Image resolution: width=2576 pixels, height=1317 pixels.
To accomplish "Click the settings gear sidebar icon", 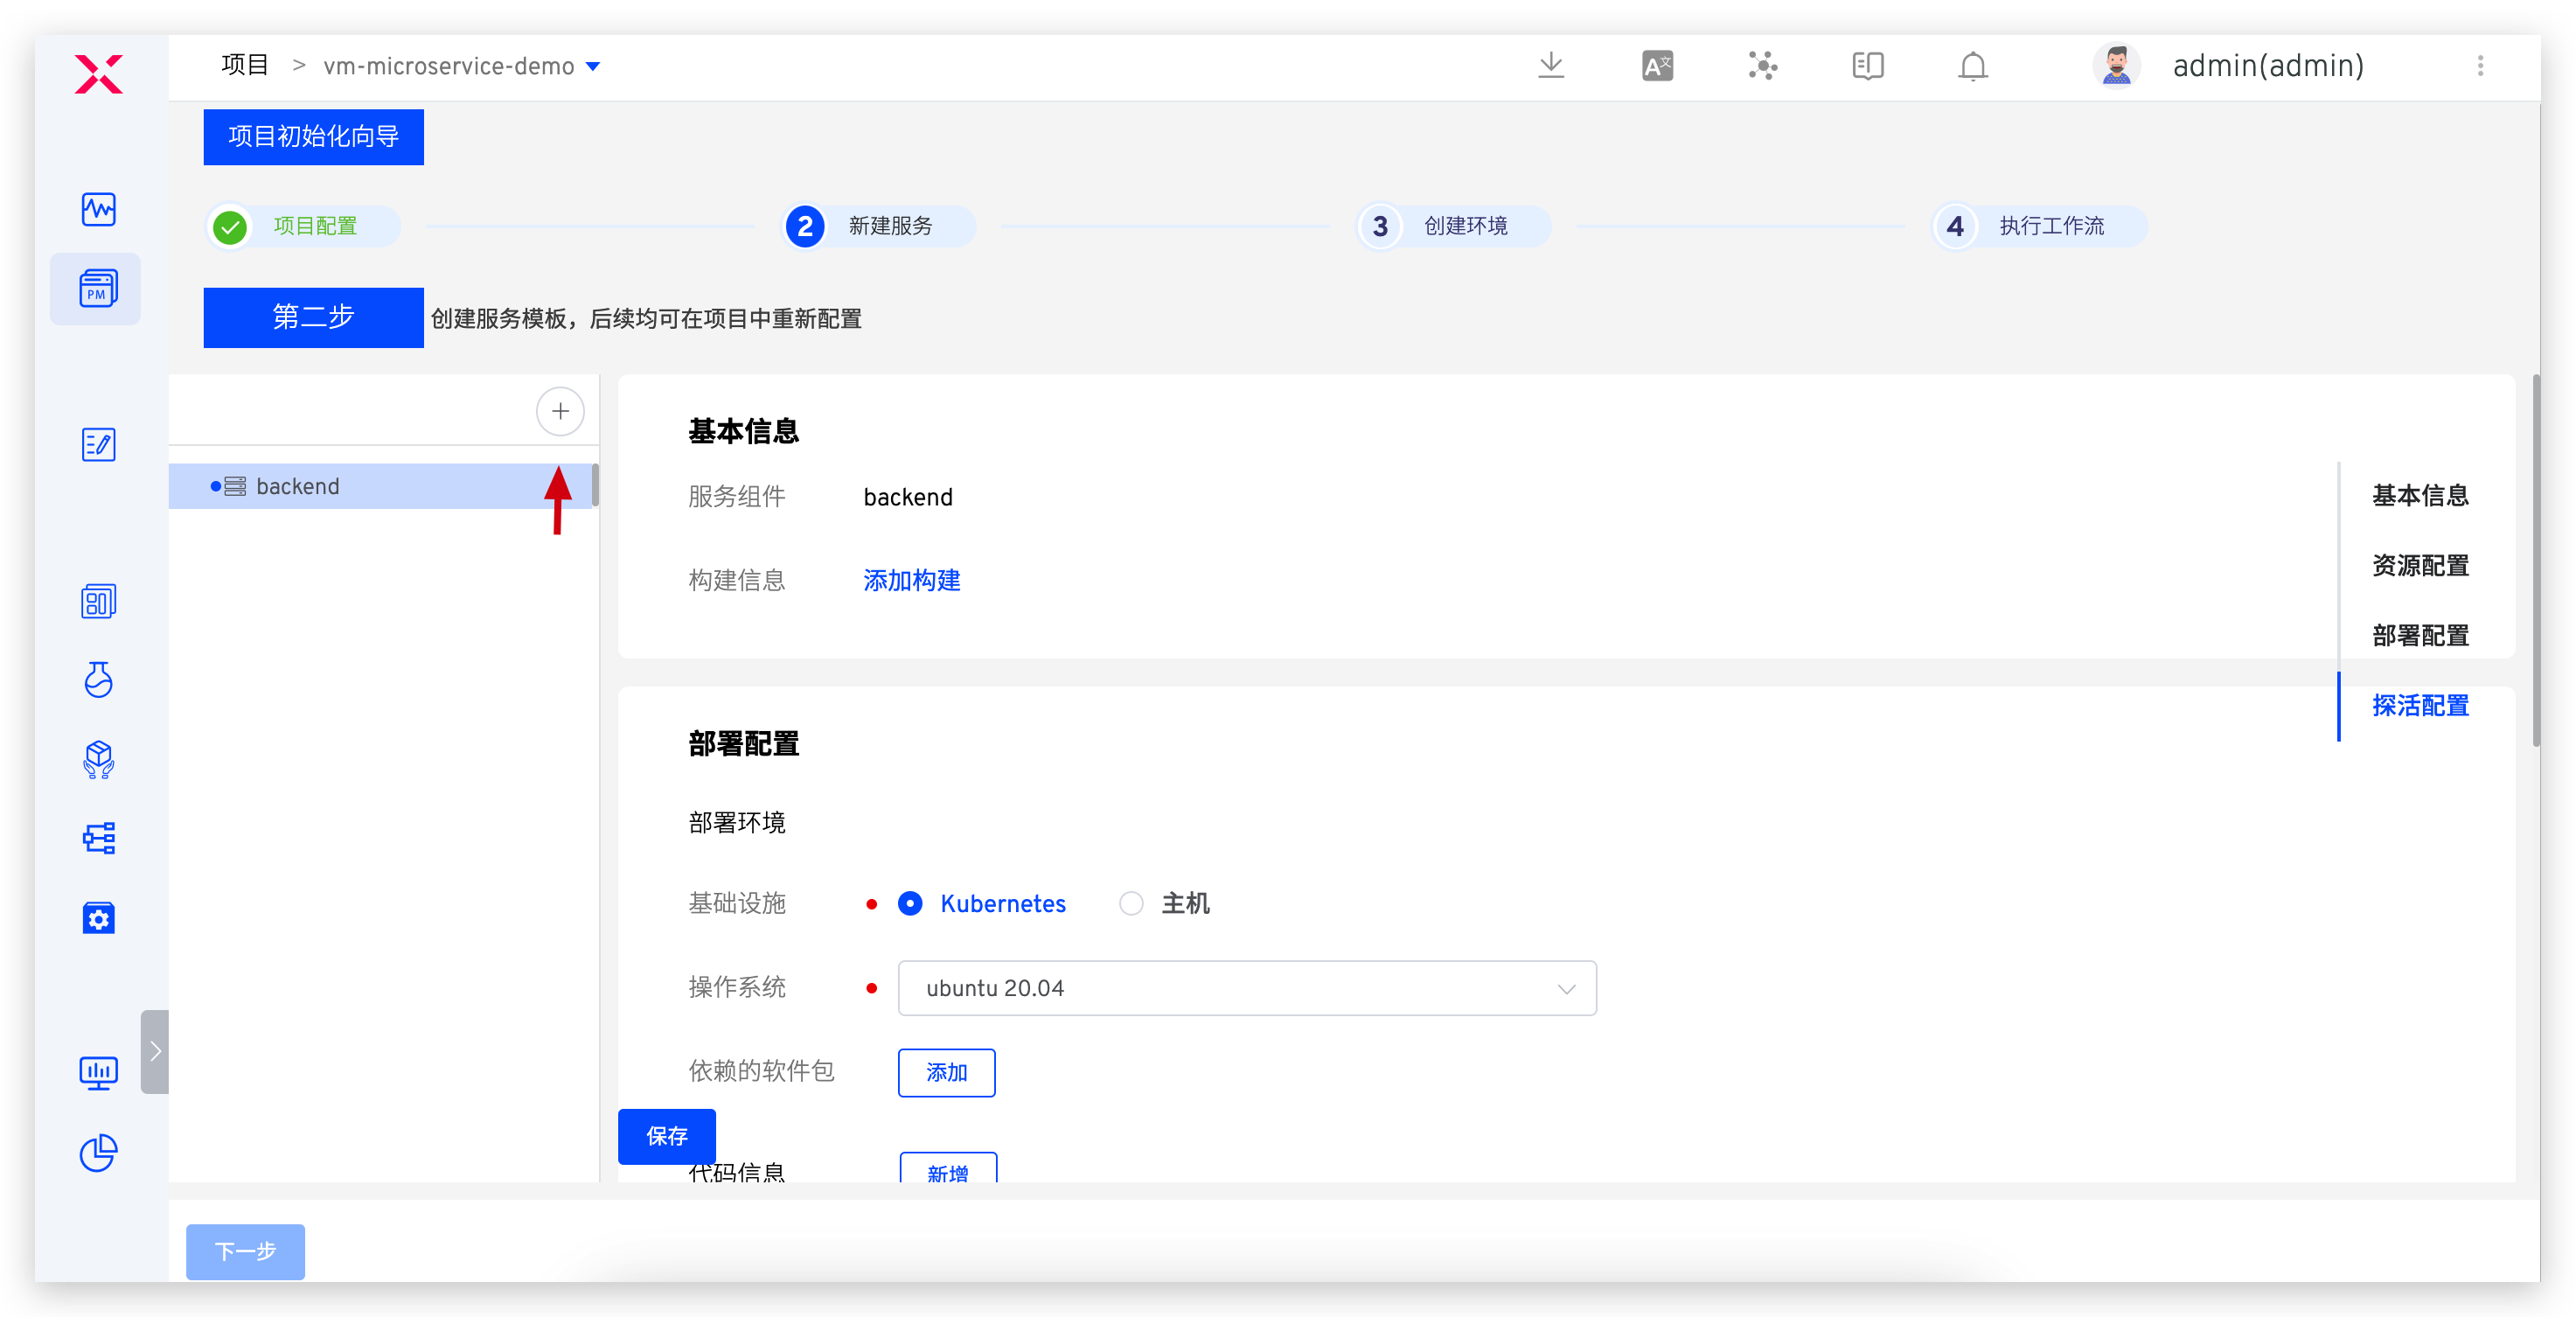I will 98,918.
